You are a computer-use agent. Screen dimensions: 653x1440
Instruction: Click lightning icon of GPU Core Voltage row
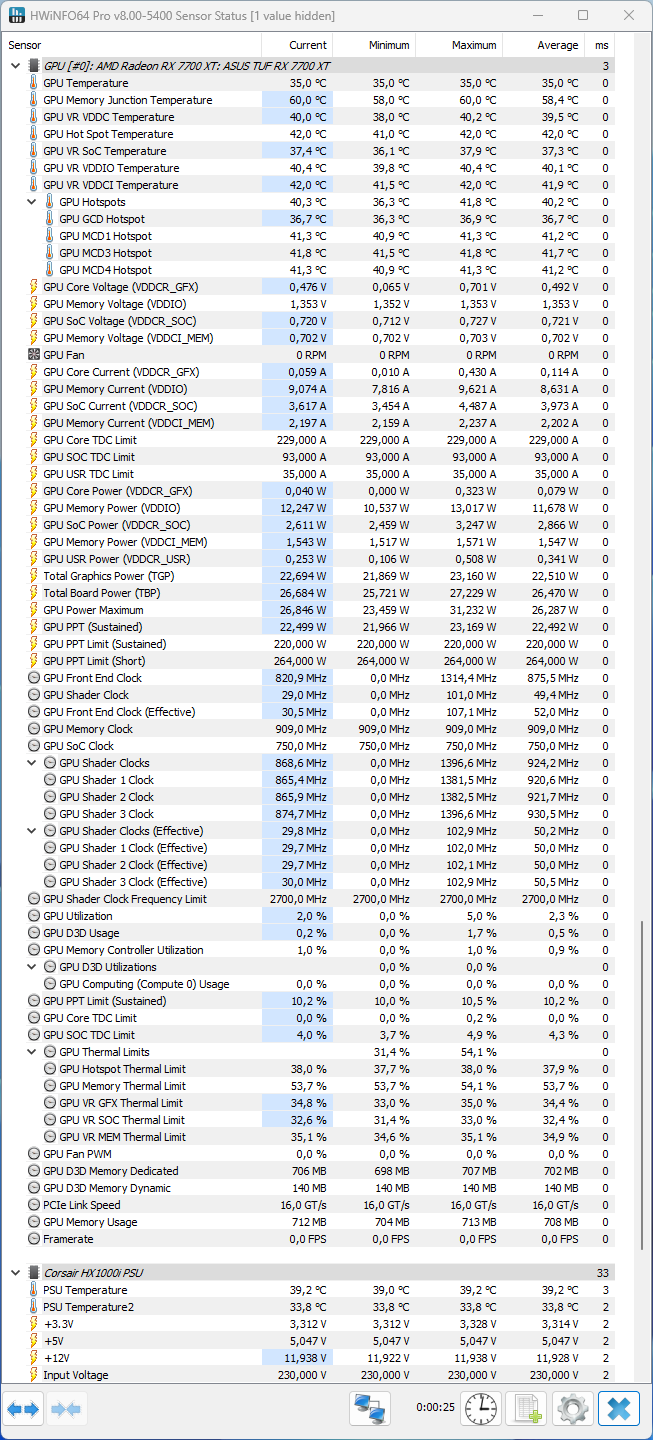coord(34,287)
